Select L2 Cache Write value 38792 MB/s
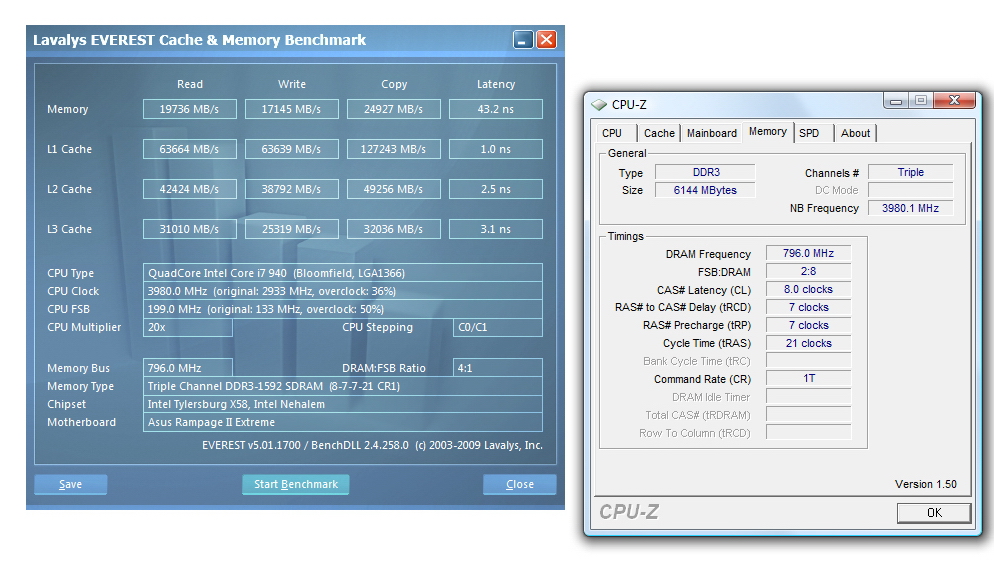 coord(292,189)
